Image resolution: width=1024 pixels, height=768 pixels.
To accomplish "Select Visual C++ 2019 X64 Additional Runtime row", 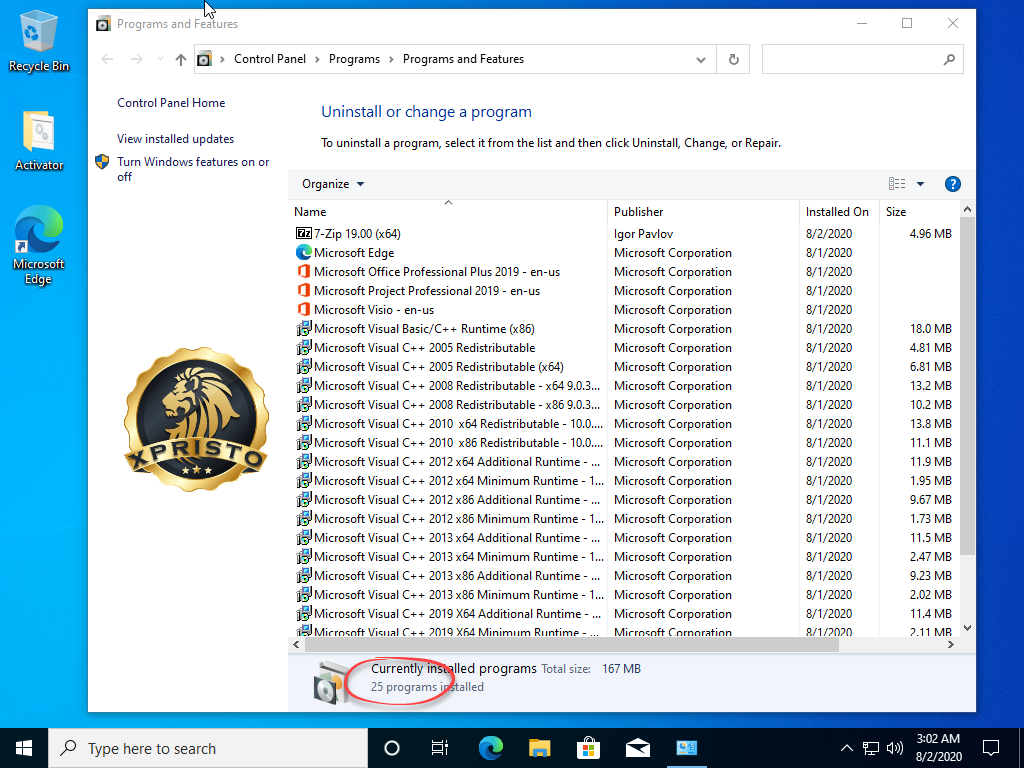I will click(x=624, y=613).
